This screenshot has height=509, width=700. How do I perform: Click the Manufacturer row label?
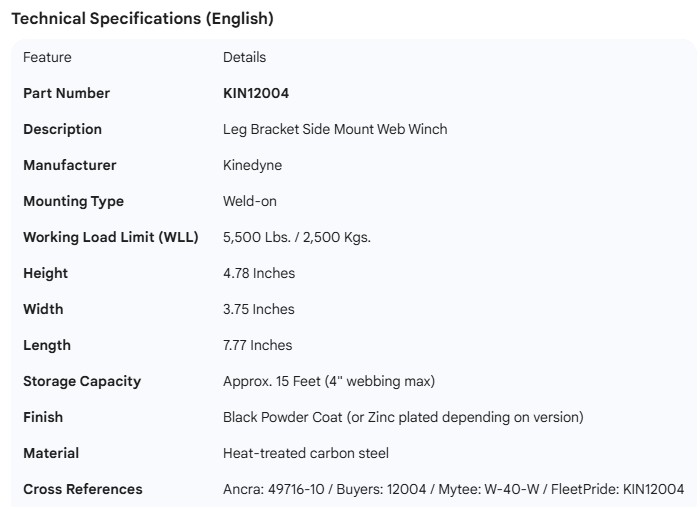click(69, 165)
